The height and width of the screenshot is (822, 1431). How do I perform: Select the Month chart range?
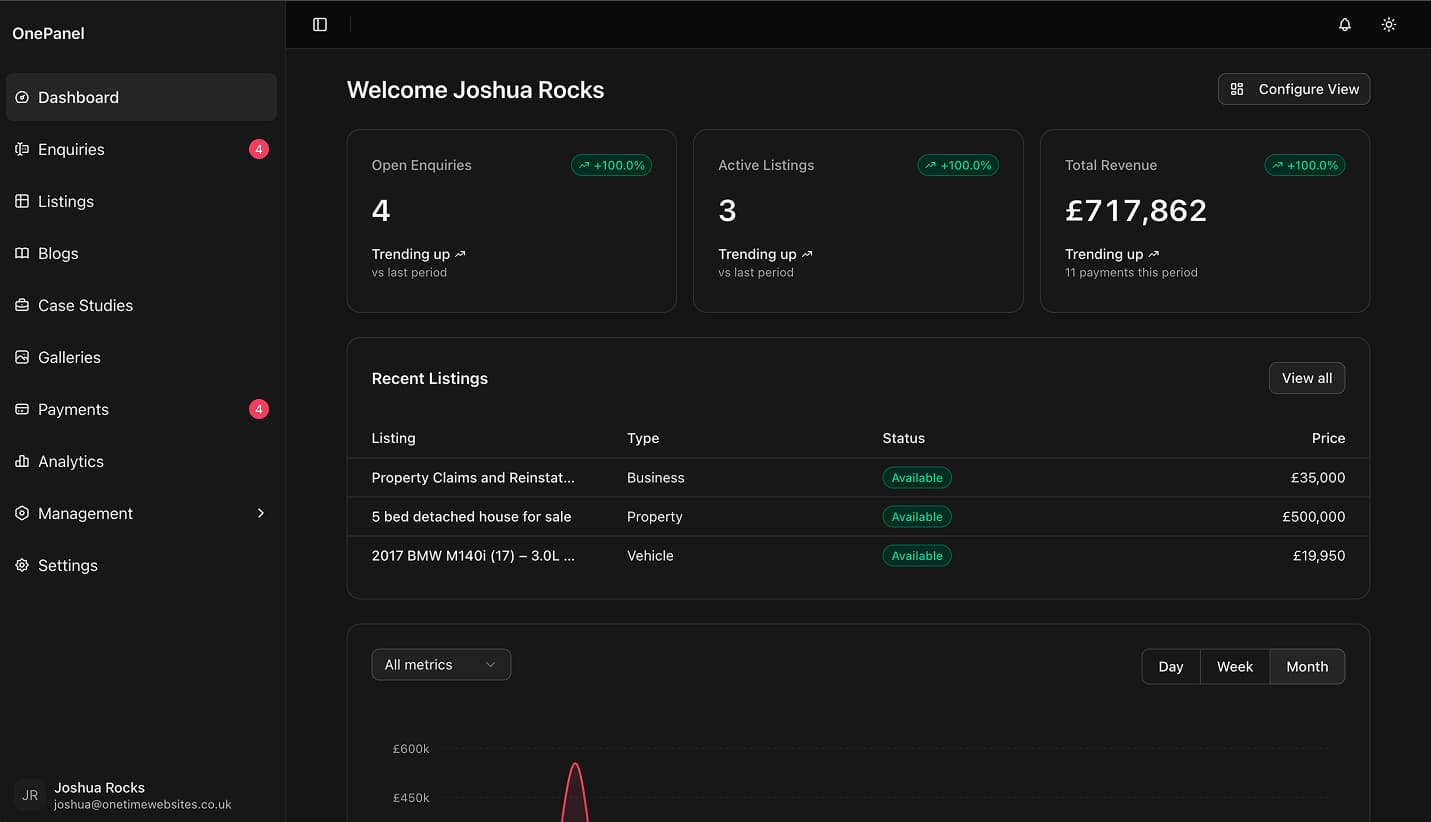pos(1307,667)
